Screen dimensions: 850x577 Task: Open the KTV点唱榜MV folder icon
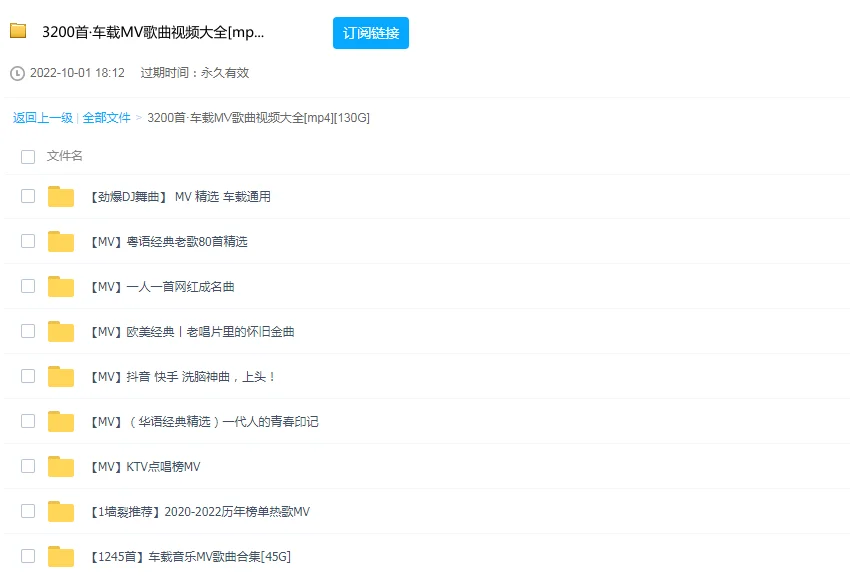tap(60, 466)
